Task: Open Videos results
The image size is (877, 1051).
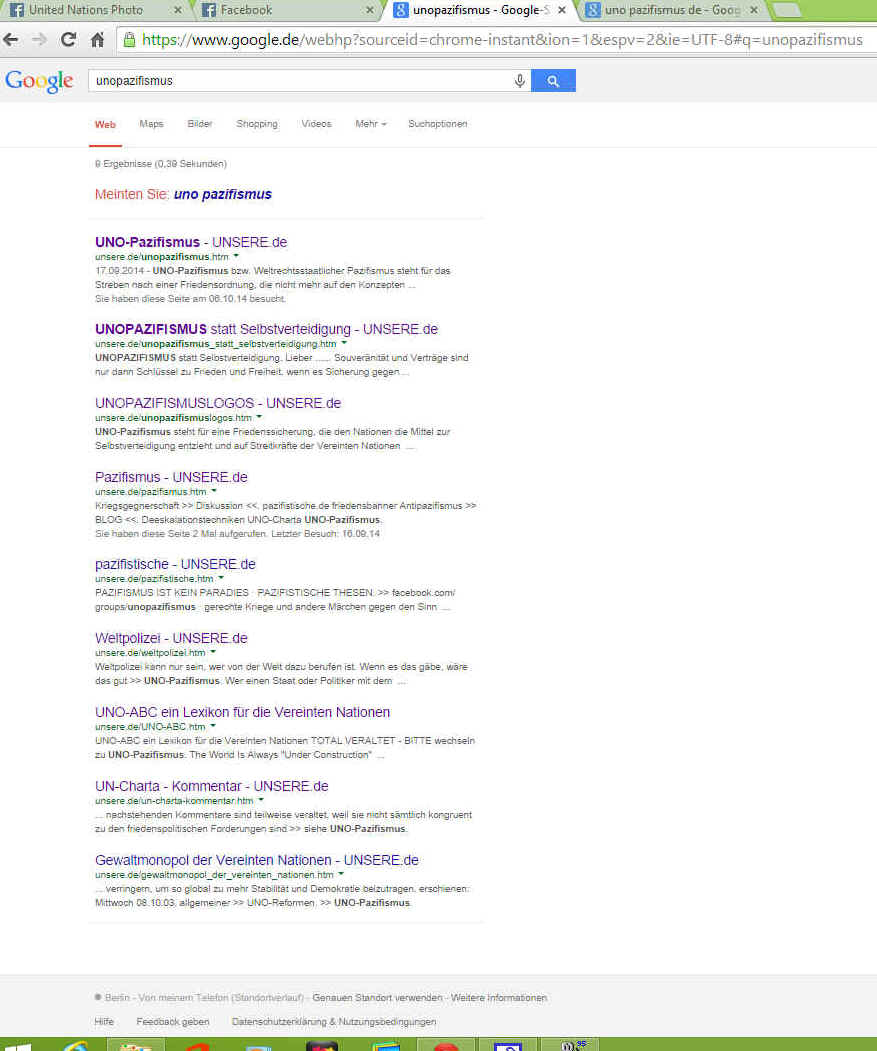Action: coord(316,124)
